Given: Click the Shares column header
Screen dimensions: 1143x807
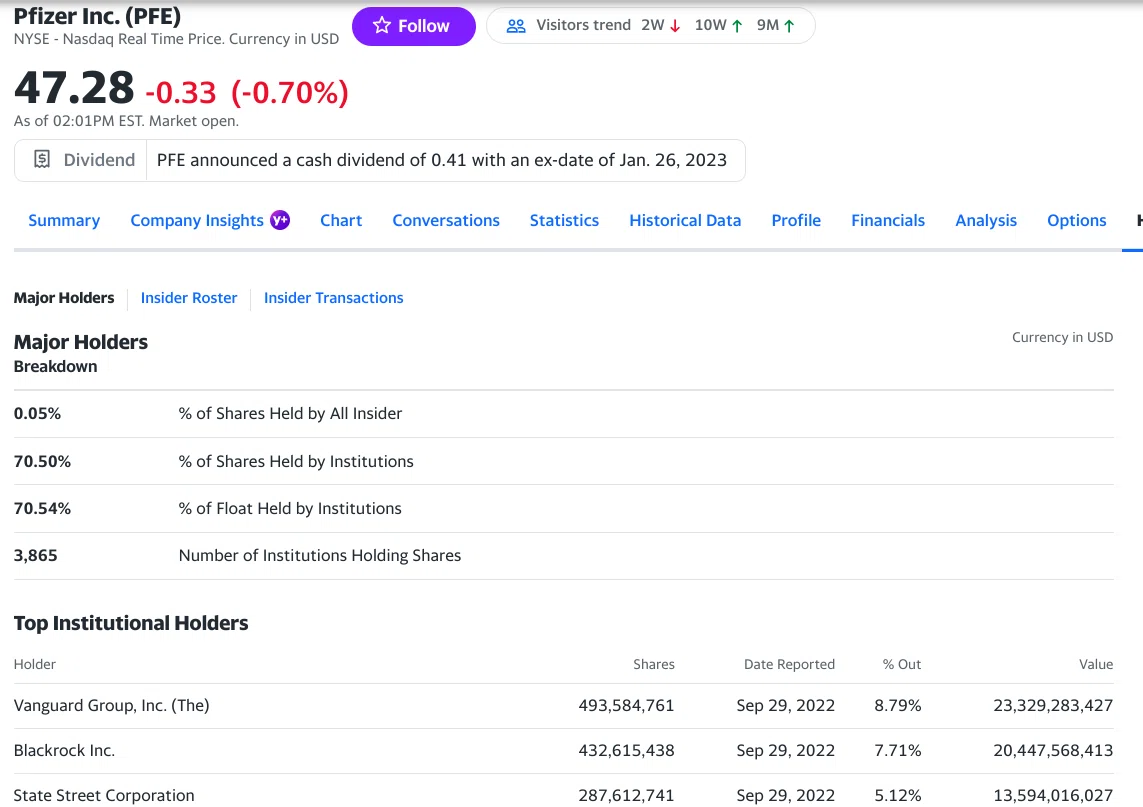Looking at the screenshot, I should point(654,664).
